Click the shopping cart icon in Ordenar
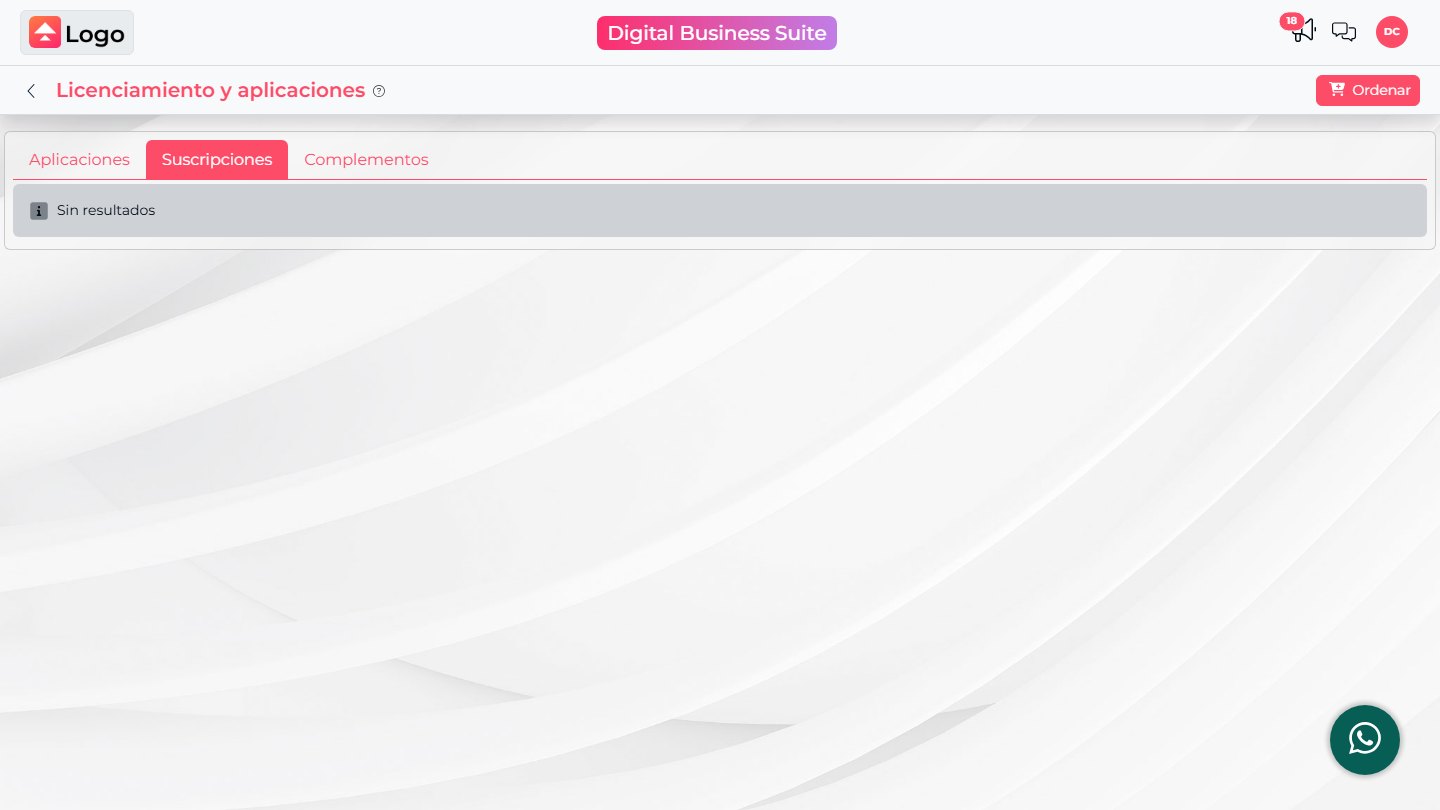1440x810 pixels. [x=1337, y=89]
